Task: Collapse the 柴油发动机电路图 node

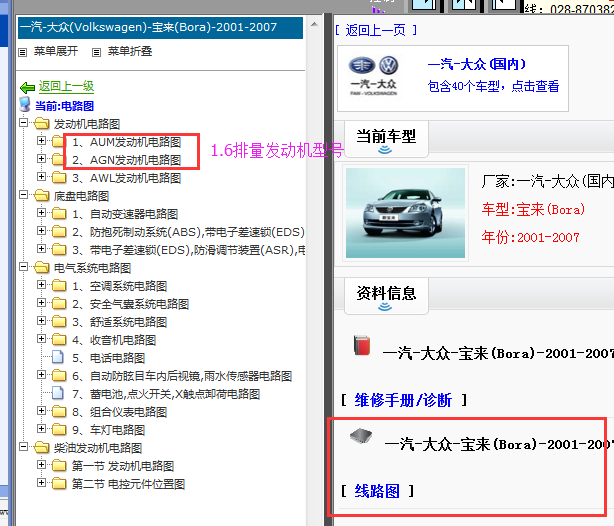Action: pos(23,446)
